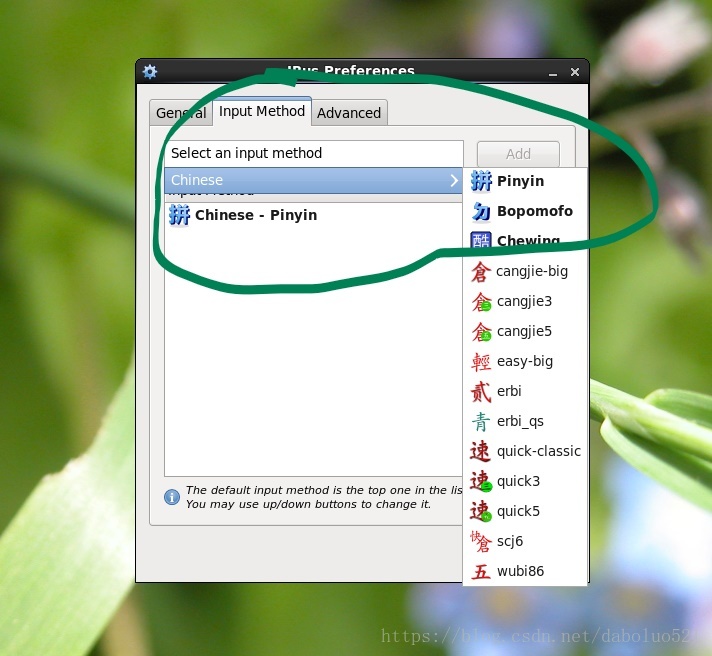Click the scj6 icon
The width and height of the screenshot is (712, 656).
[481, 541]
